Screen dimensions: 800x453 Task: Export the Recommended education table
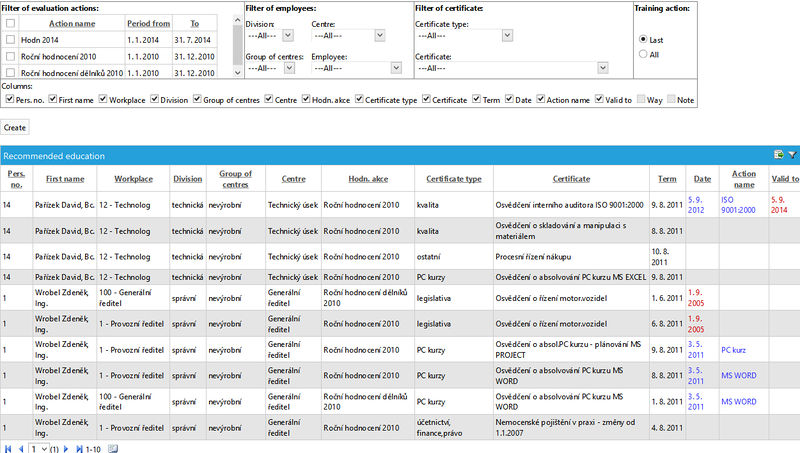pos(779,155)
